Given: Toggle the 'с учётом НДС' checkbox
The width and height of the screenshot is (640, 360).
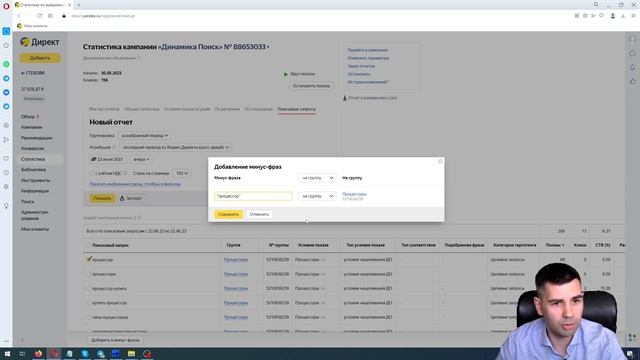Looking at the screenshot, I should (92, 173).
